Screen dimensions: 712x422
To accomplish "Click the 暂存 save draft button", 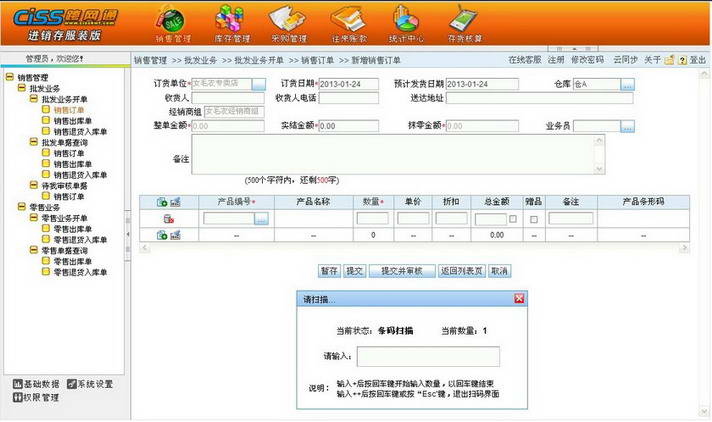I will point(329,271).
